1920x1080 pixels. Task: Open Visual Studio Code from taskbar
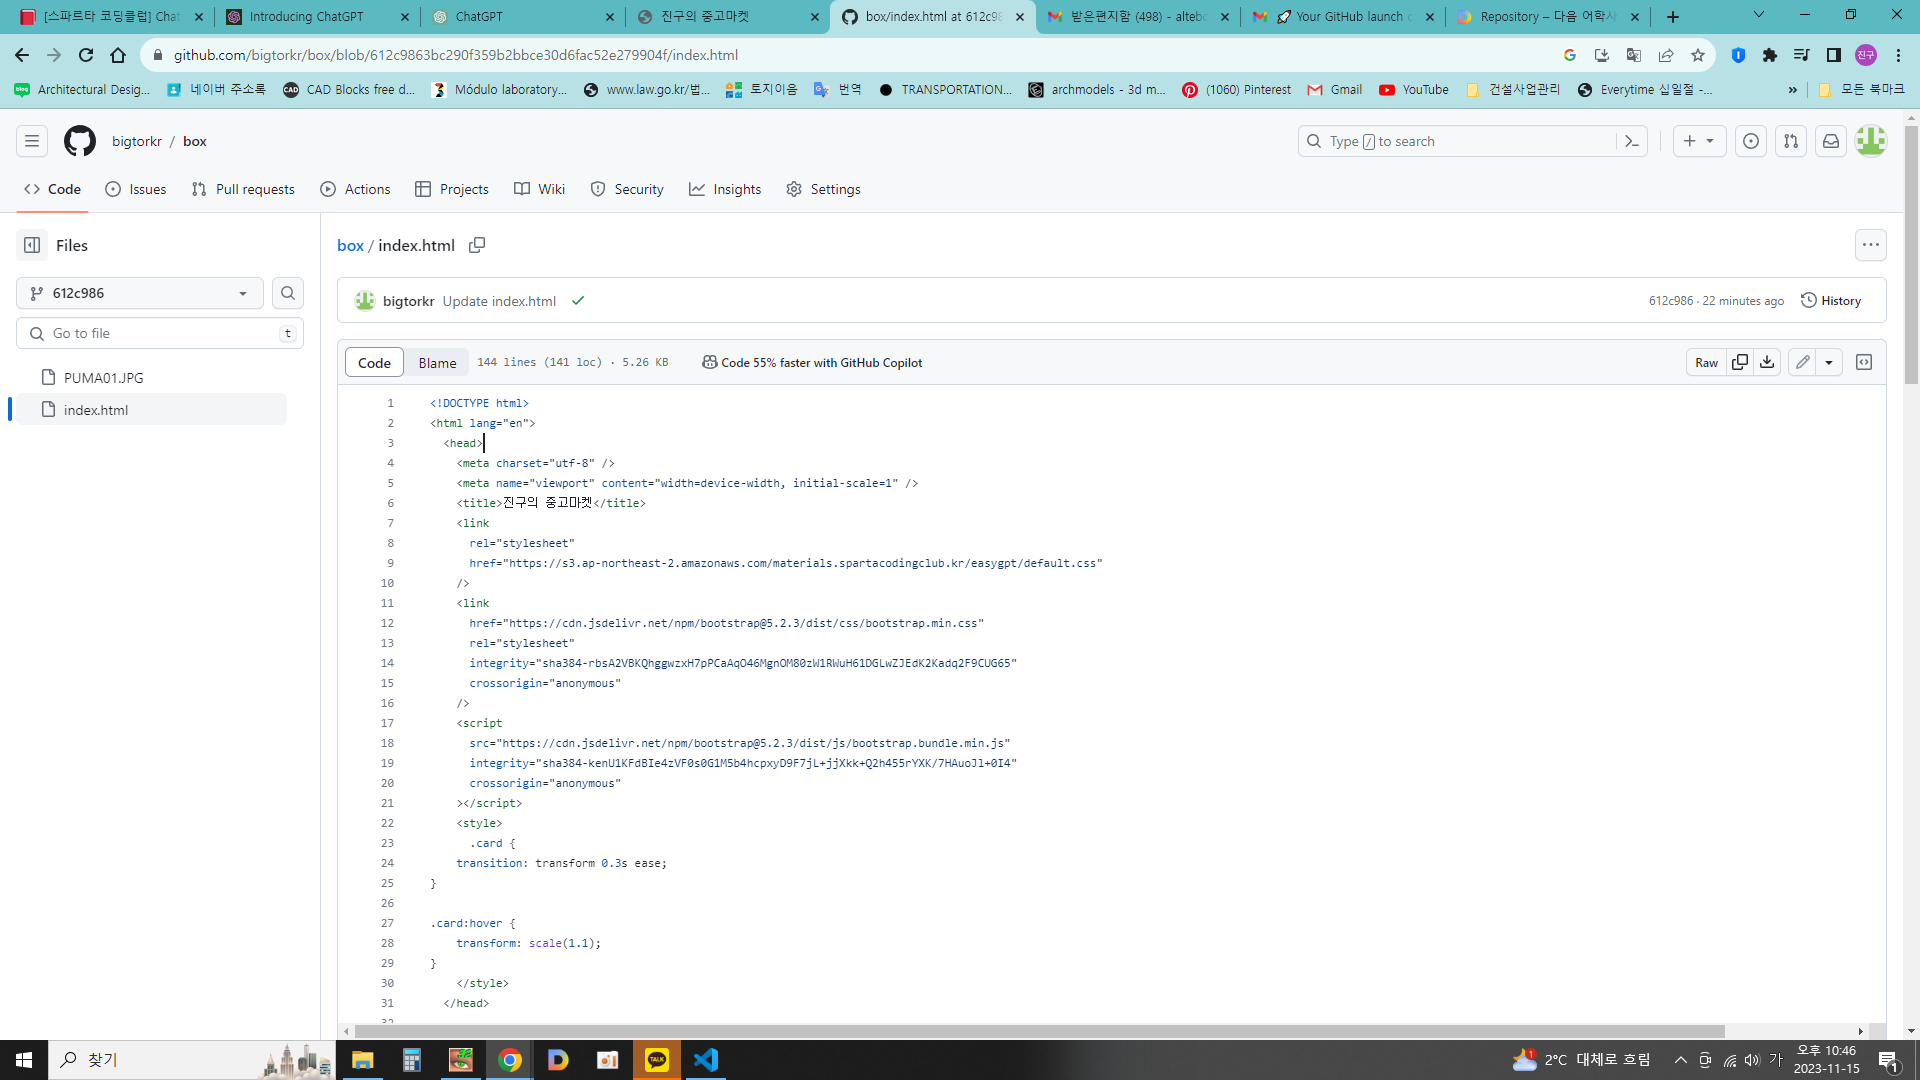tap(706, 1060)
